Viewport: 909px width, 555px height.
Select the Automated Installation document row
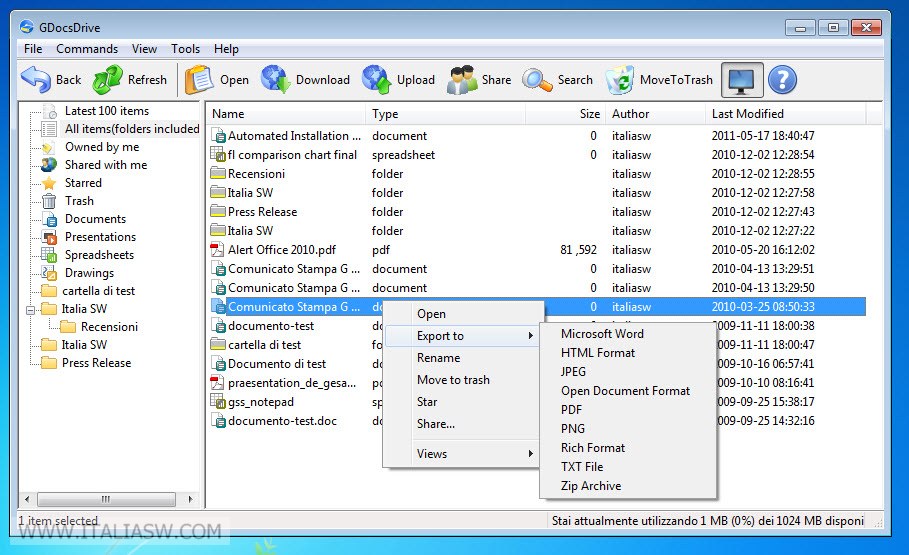[537, 136]
